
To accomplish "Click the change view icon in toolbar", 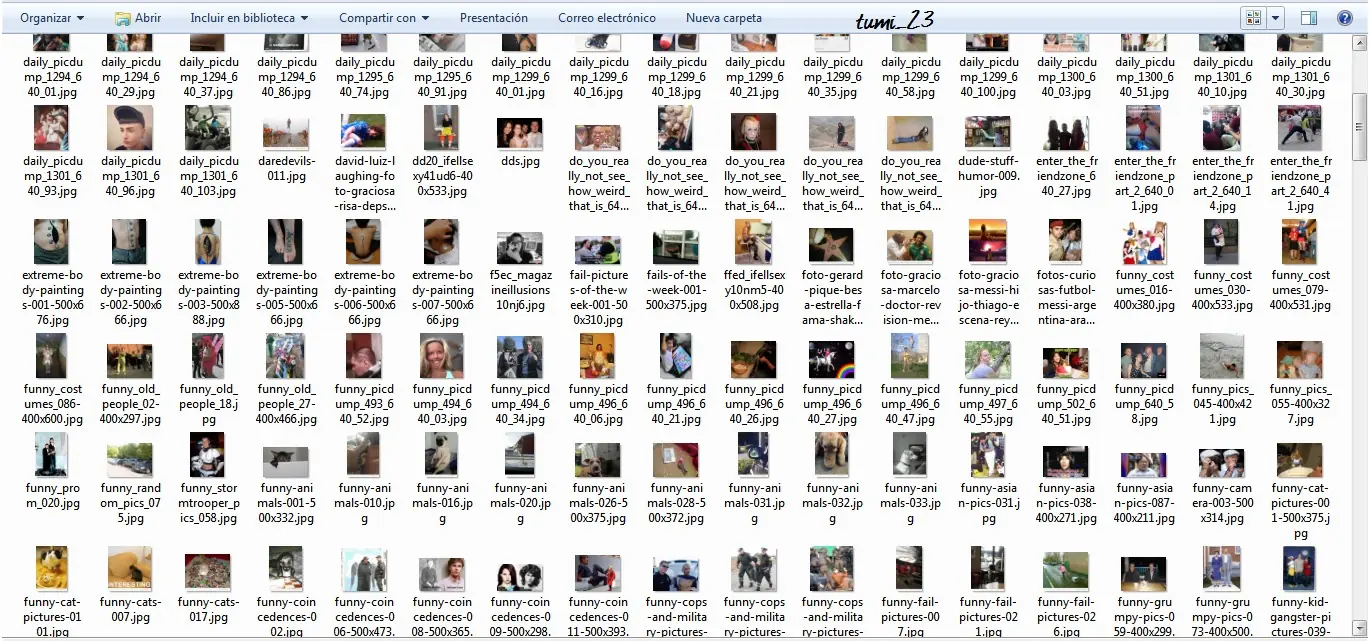I will pyautogui.click(x=1253, y=18).
